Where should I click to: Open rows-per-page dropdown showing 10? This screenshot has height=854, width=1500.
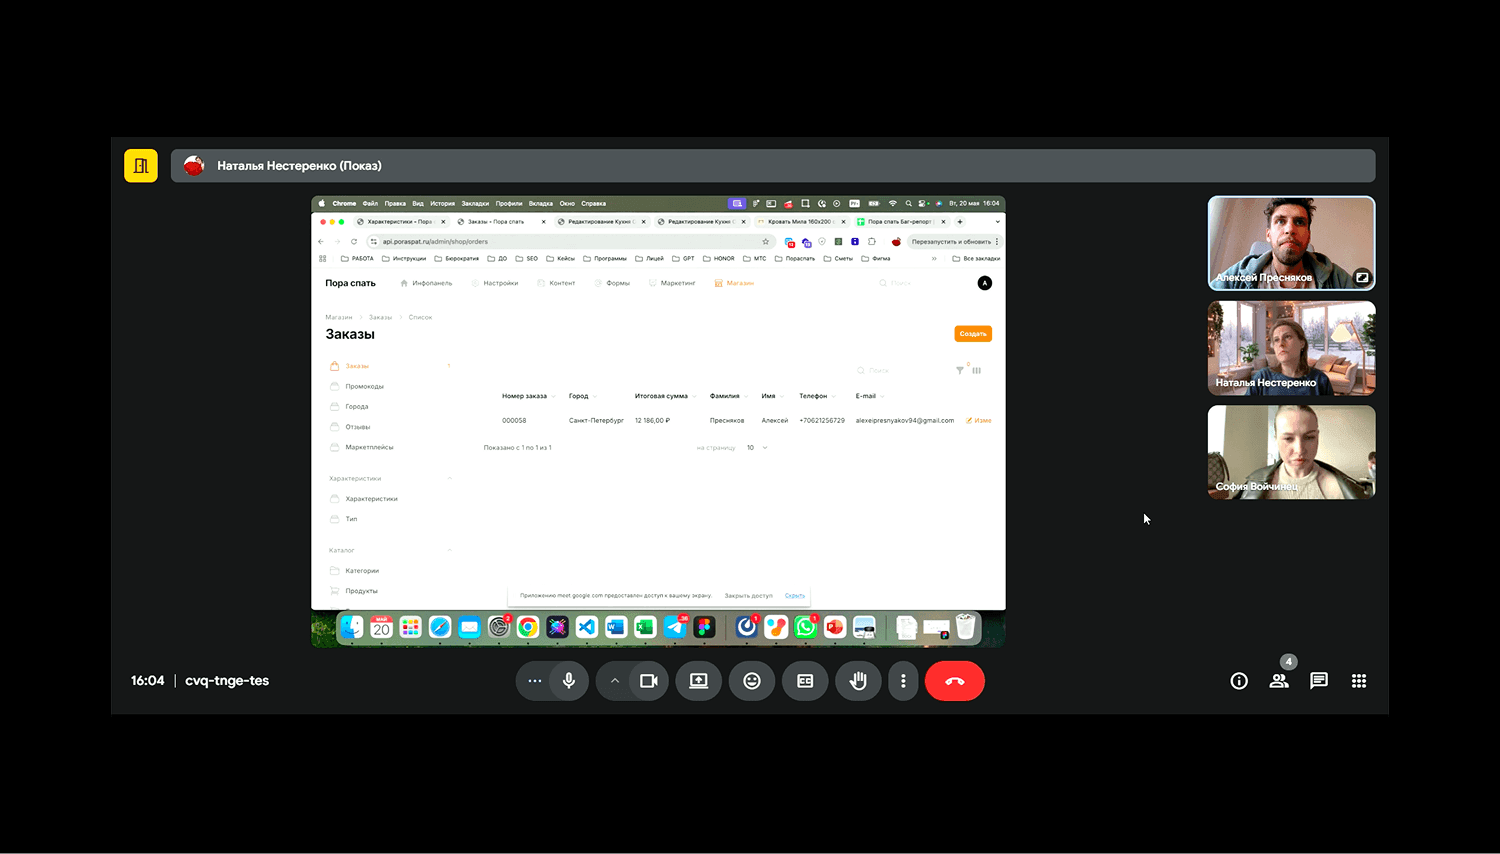[757, 448]
